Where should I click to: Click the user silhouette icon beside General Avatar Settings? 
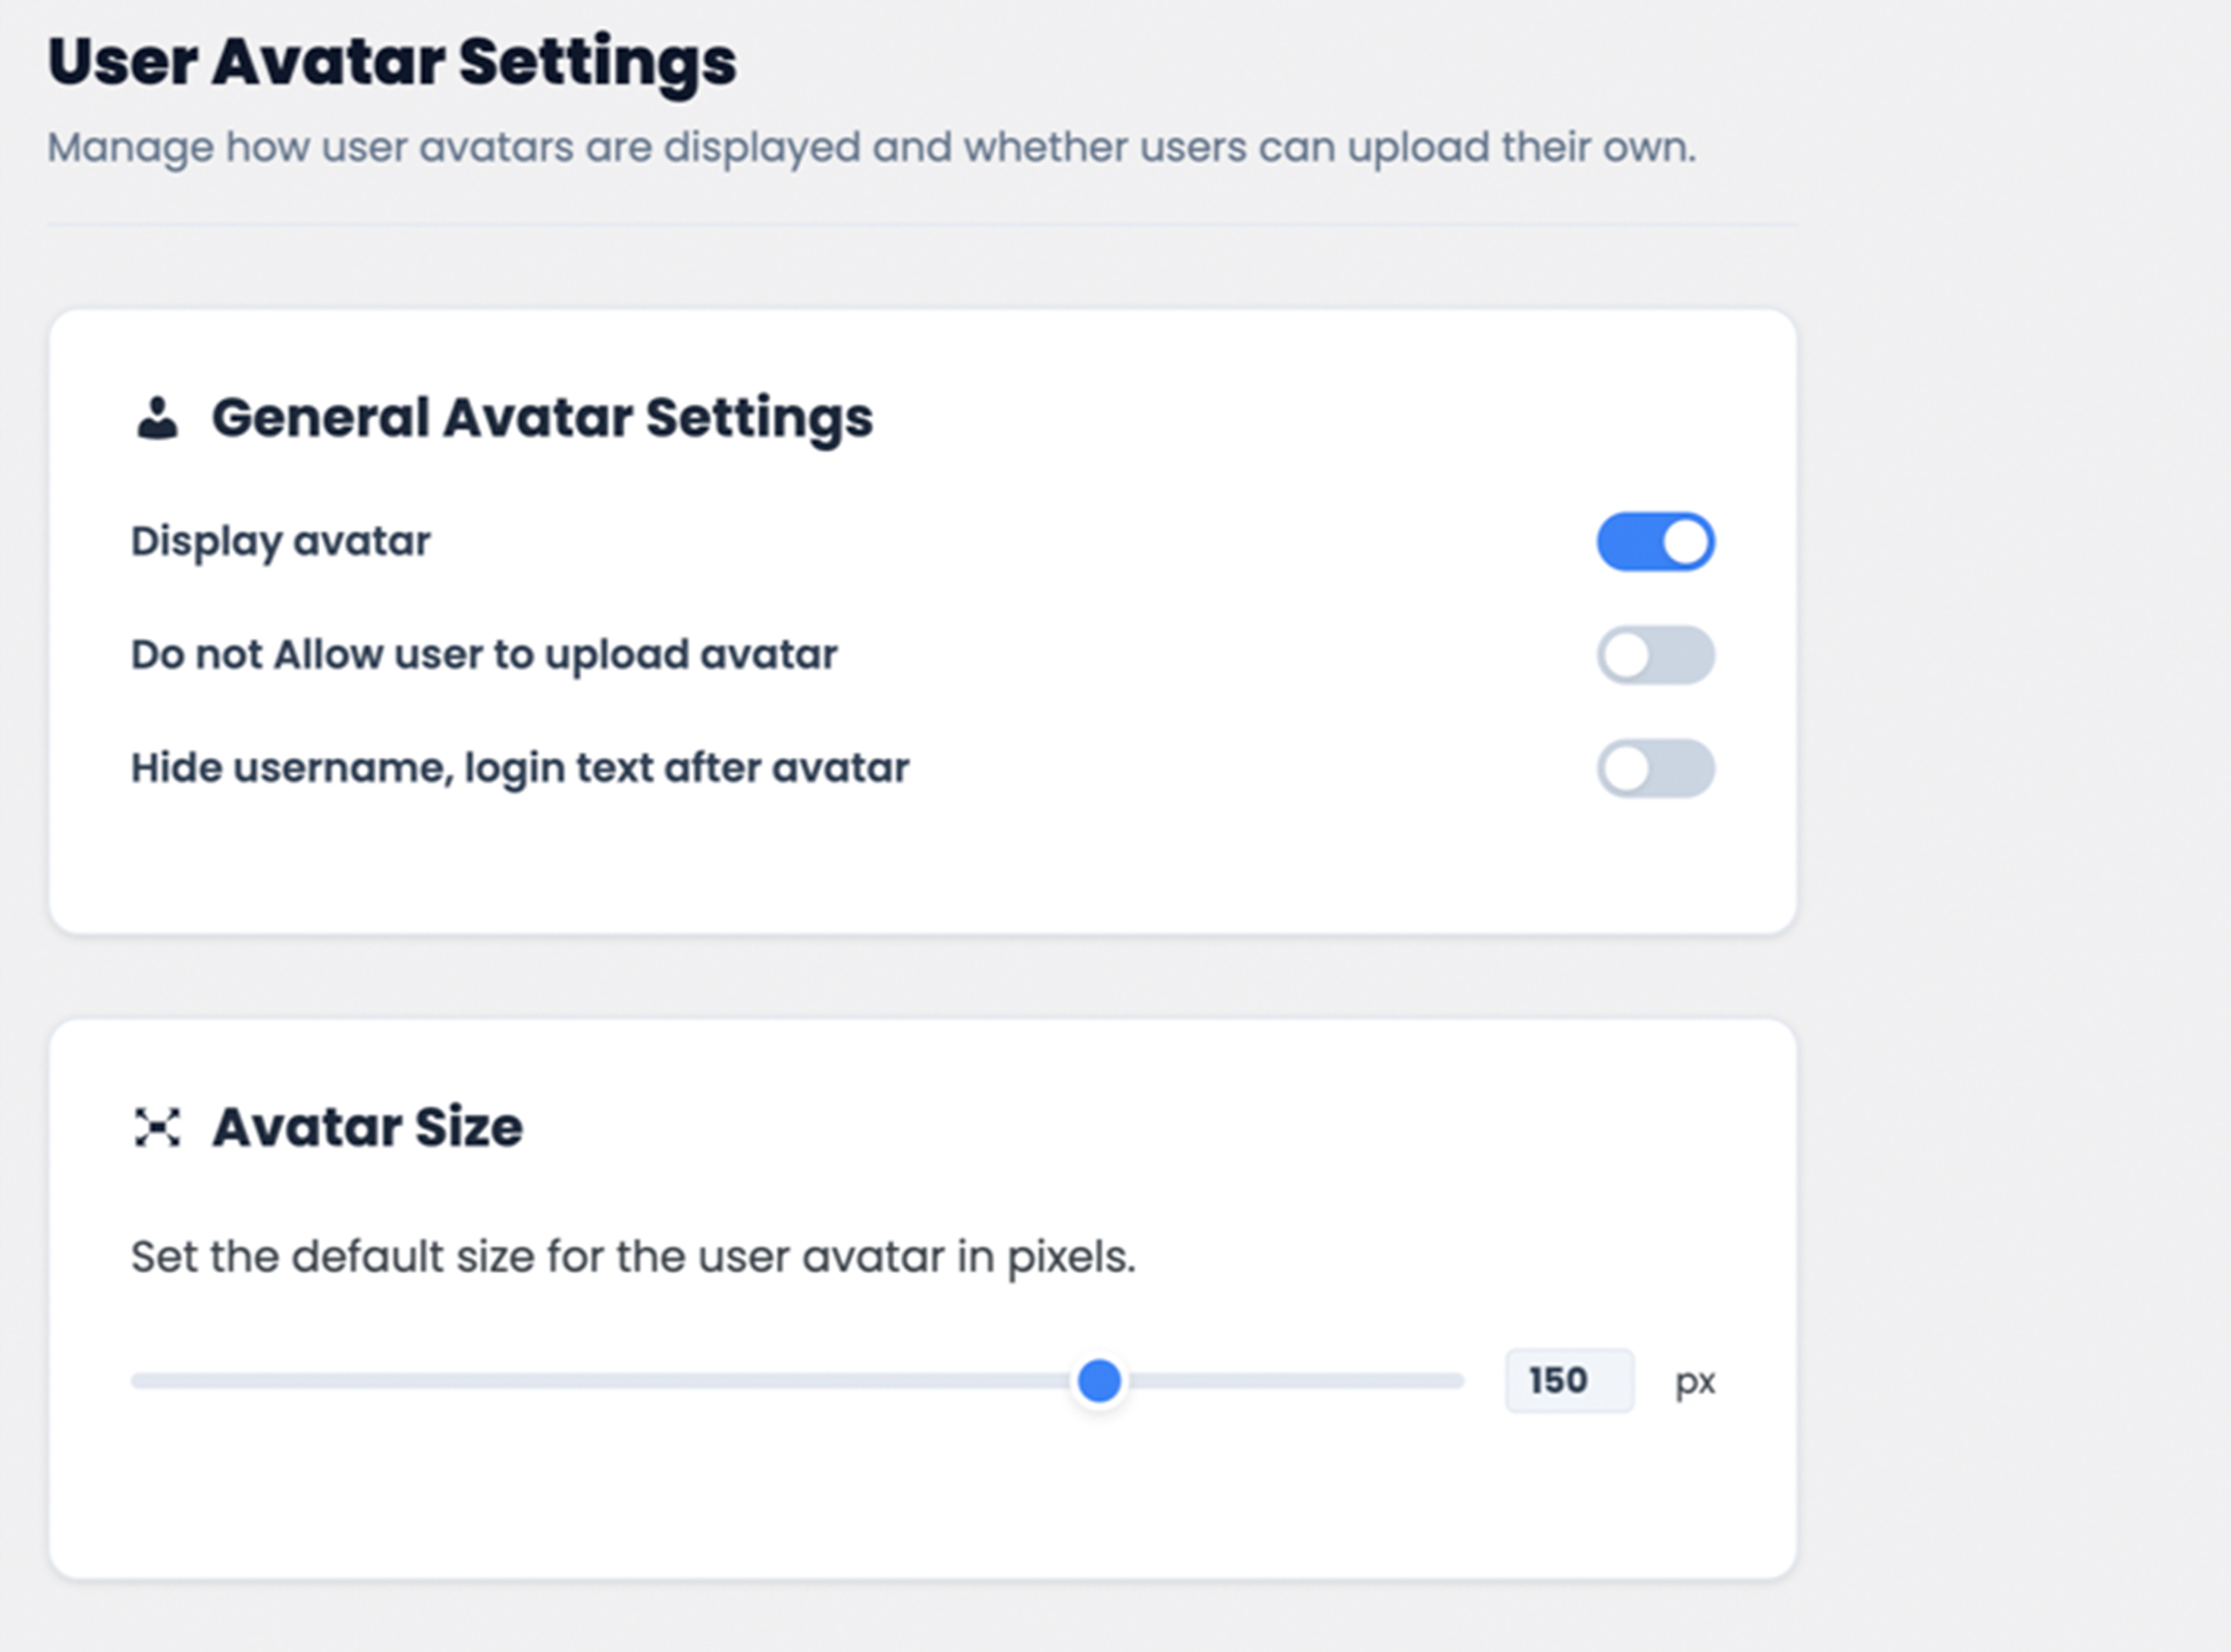(157, 418)
